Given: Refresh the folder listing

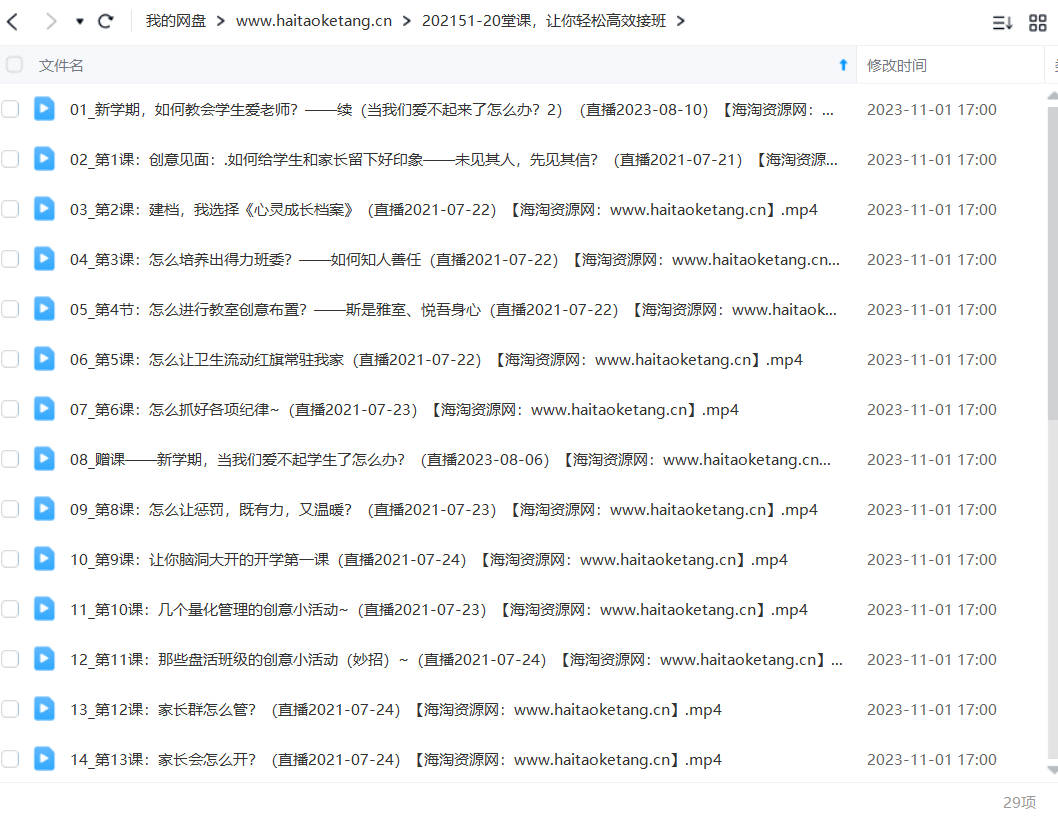Looking at the screenshot, I should [105, 22].
